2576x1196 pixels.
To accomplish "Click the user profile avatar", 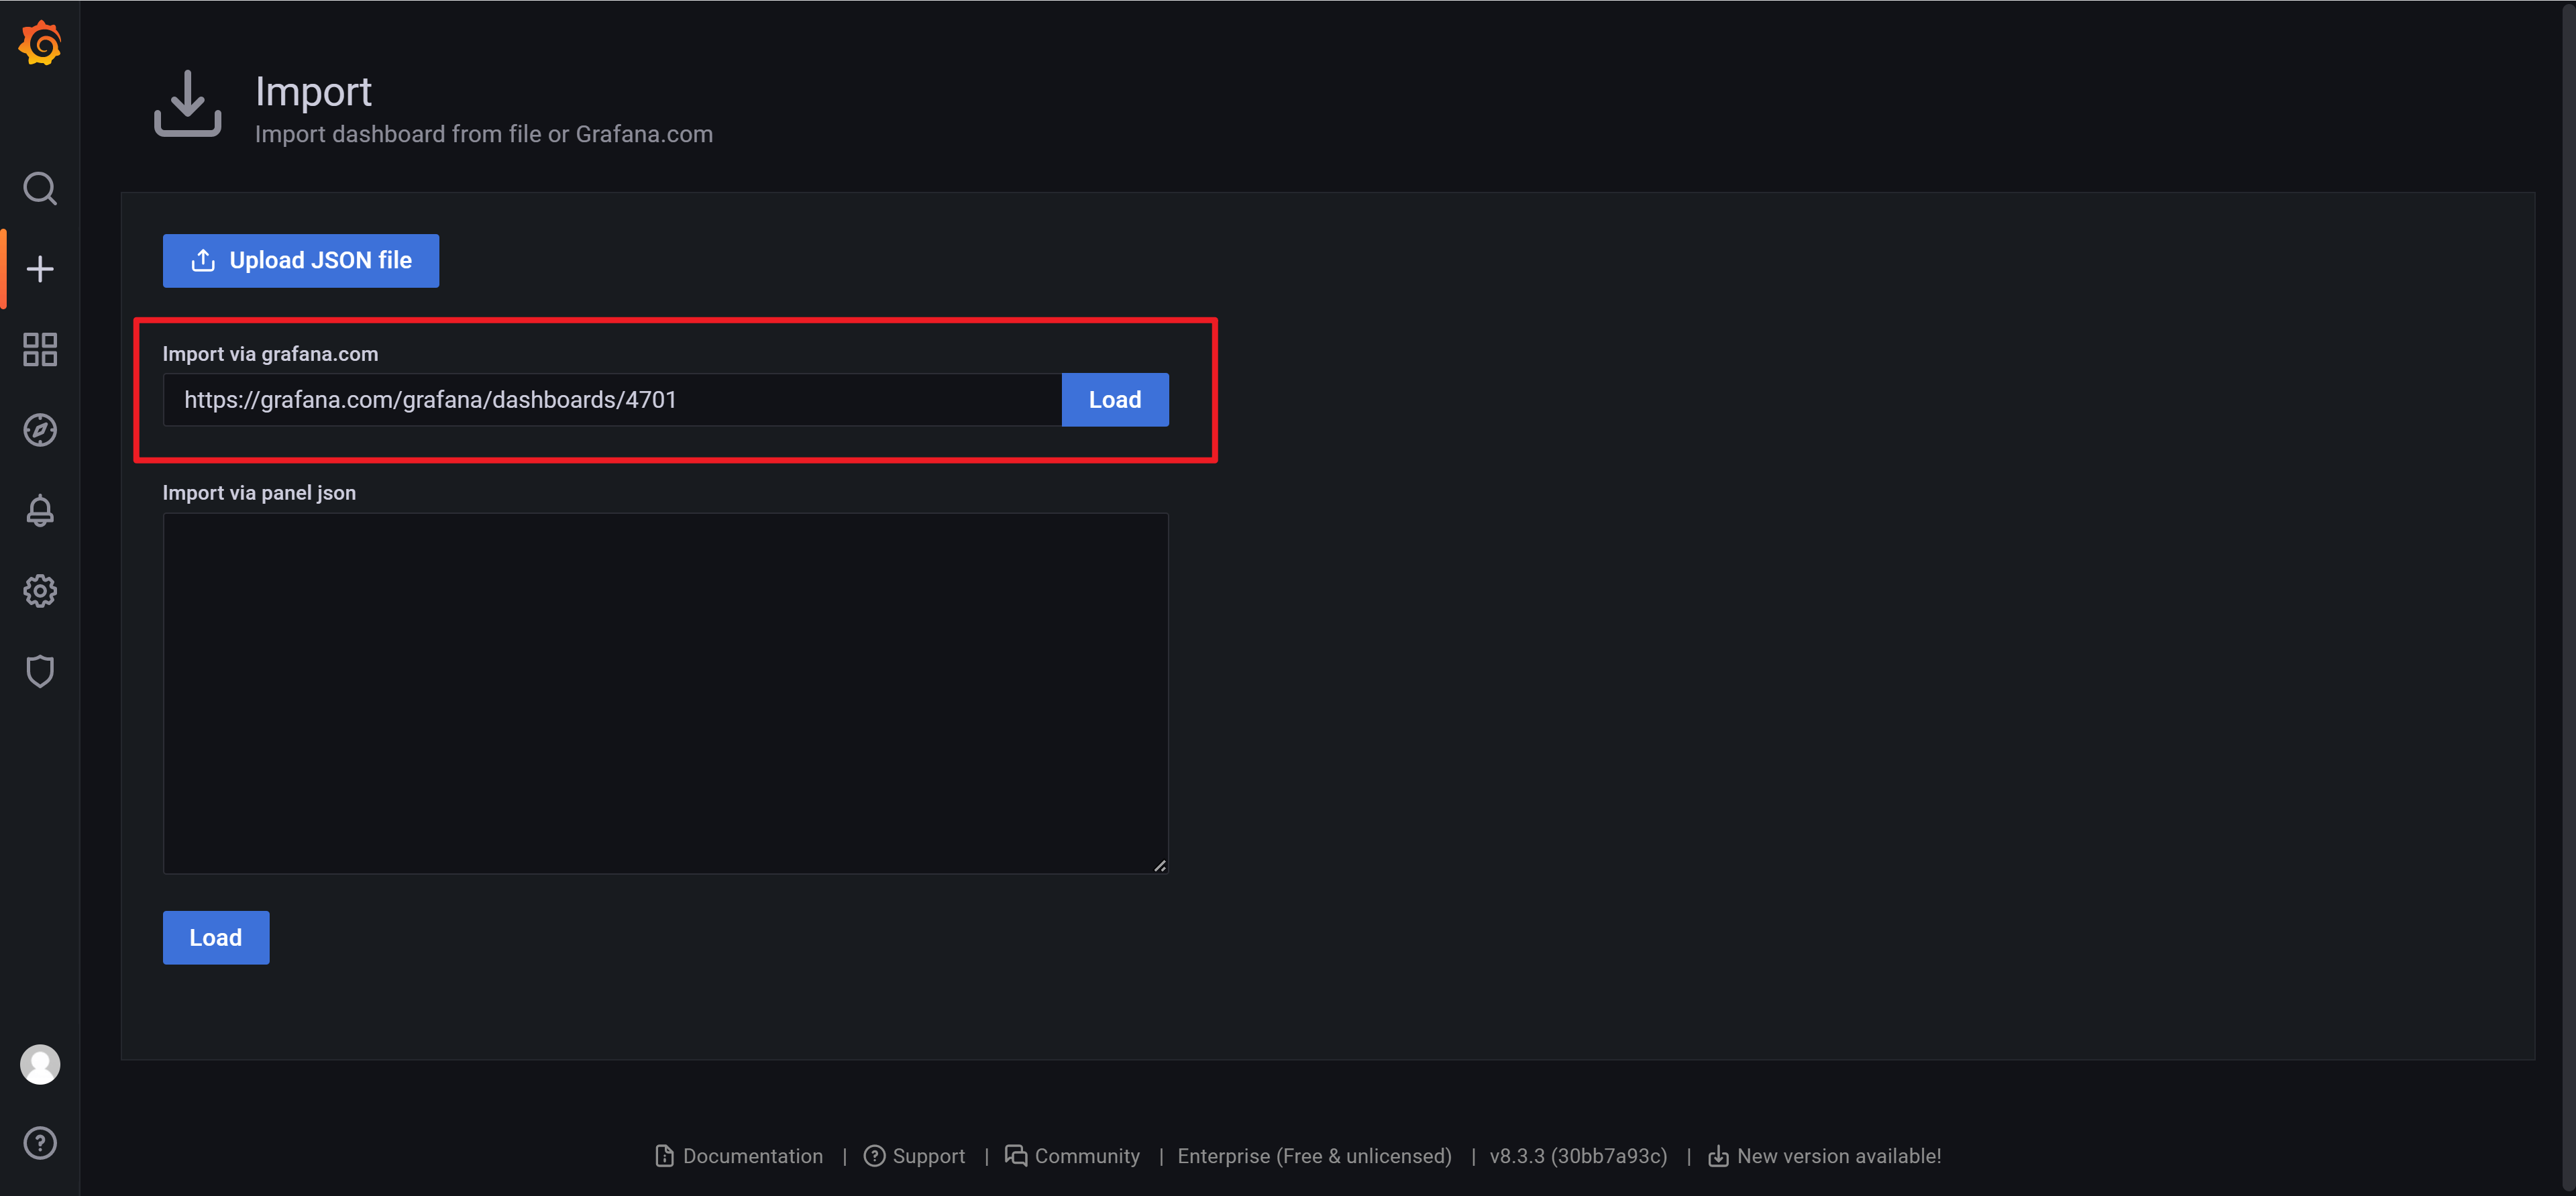I will 40,1064.
